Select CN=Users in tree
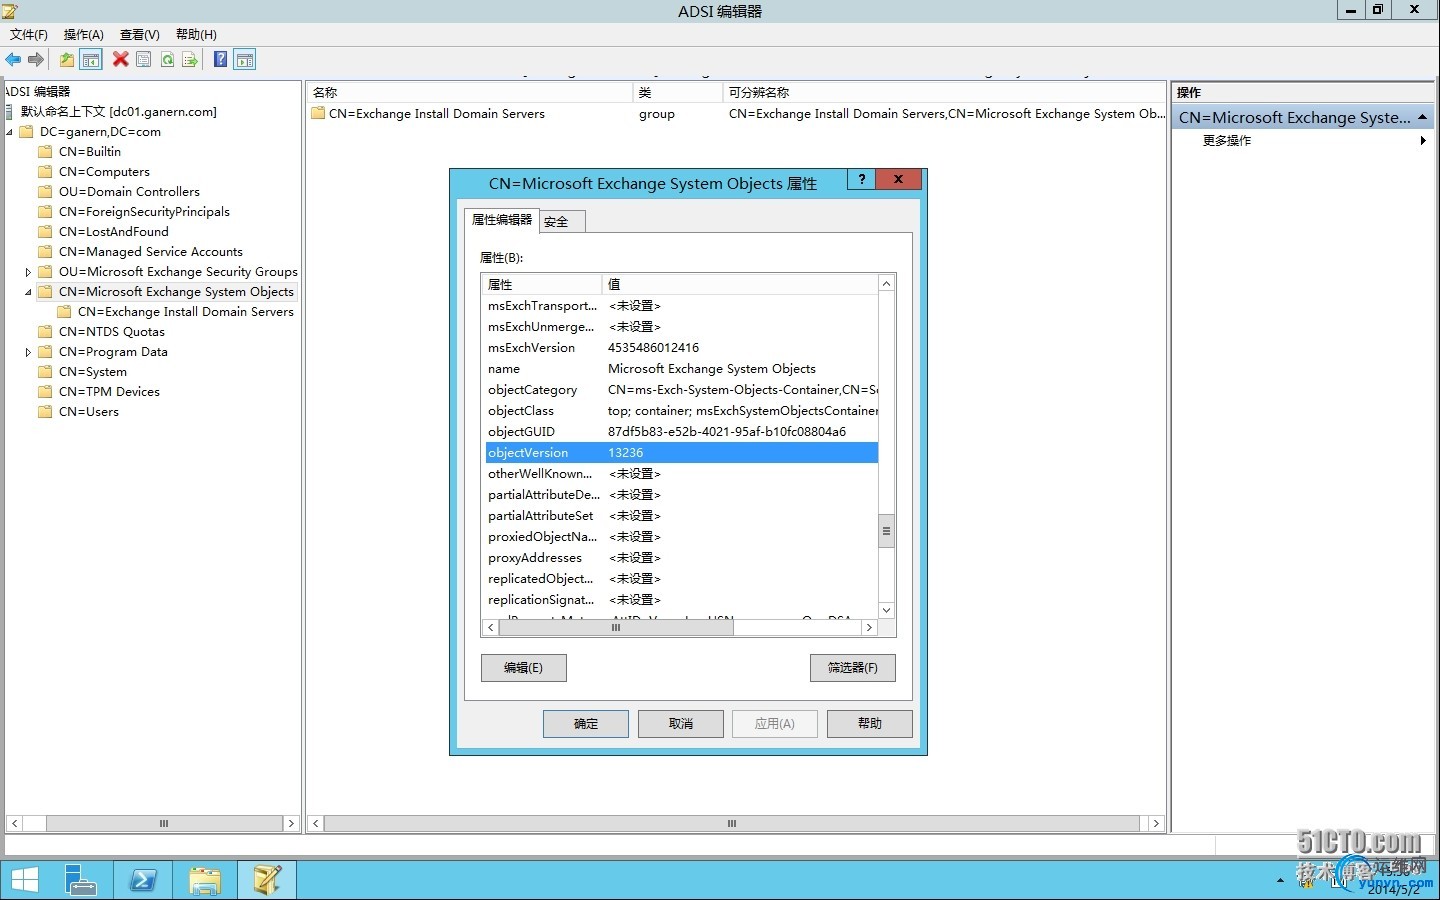Viewport: 1440px width, 900px height. (x=89, y=412)
